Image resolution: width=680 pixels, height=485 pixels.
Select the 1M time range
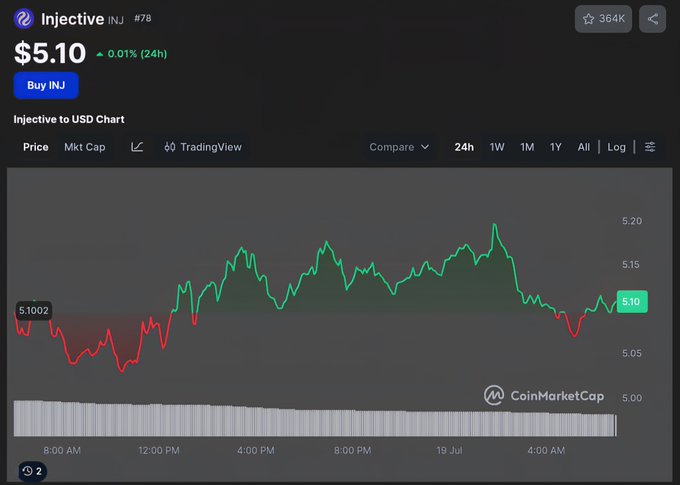tap(527, 147)
